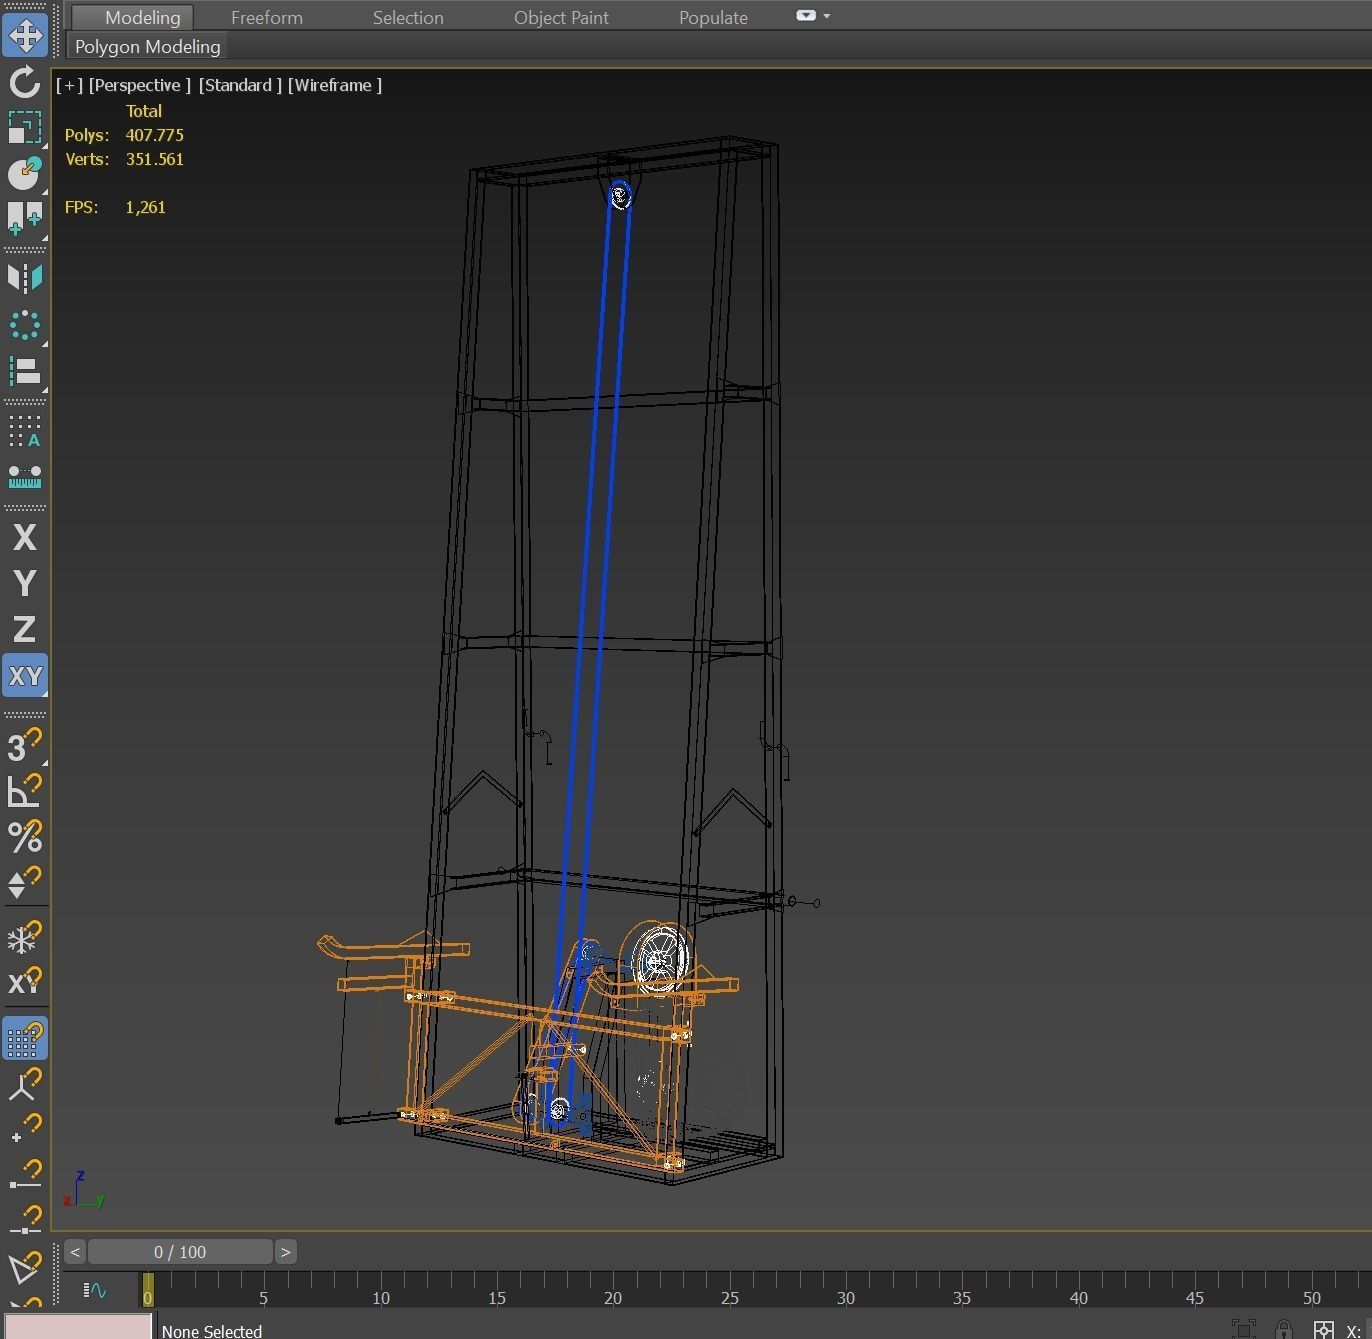The height and width of the screenshot is (1339, 1372).
Task: Click the two-panels-with-plus clone icon
Action: point(25,218)
